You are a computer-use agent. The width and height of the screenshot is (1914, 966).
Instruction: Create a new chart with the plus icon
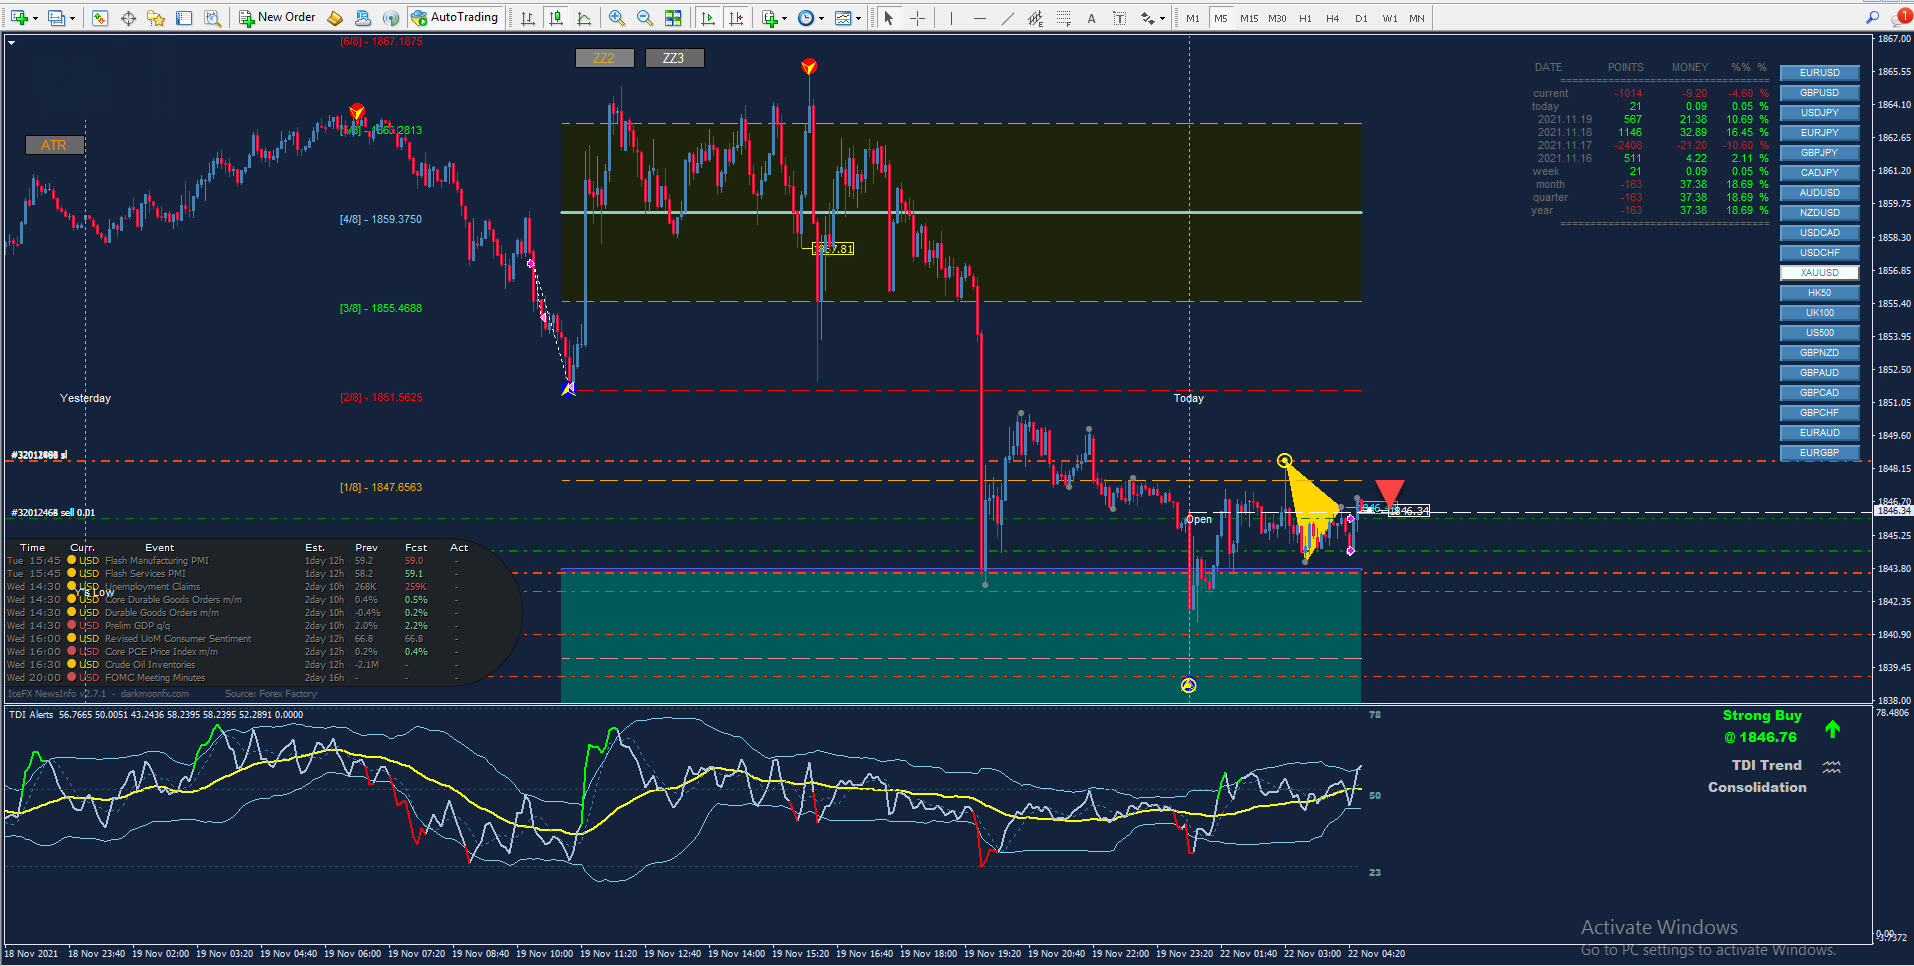click(x=19, y=18)
